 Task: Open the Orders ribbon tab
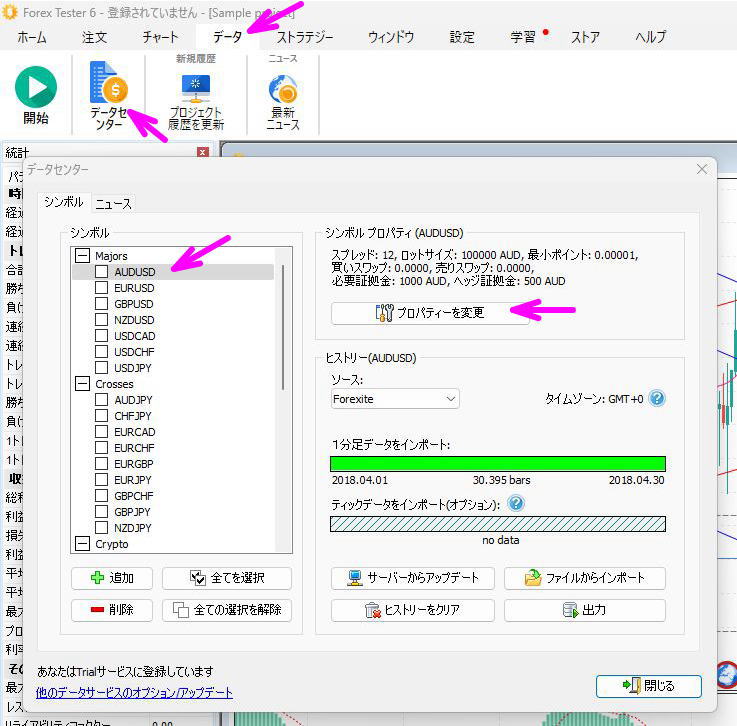pyautogui.click(x=94, y=37)
